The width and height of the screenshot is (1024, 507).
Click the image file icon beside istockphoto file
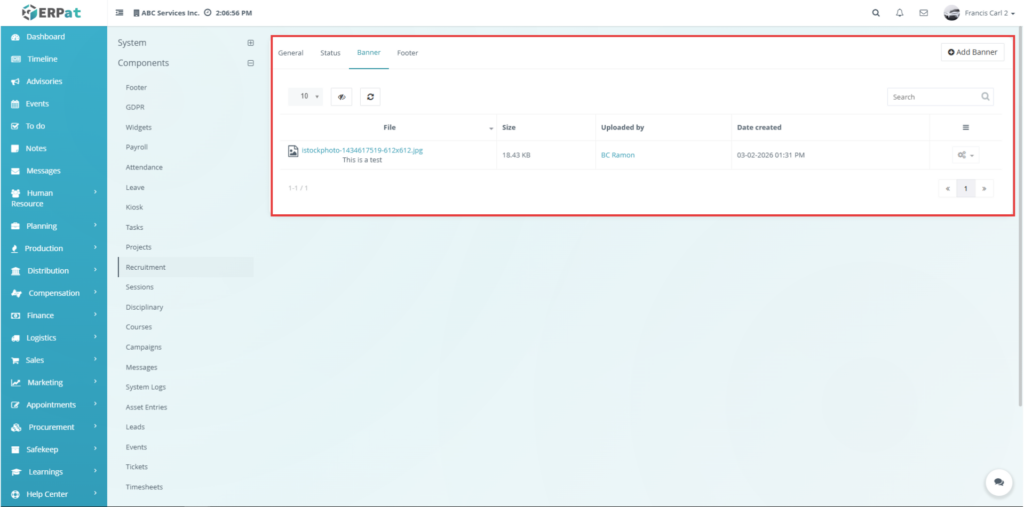293,151
